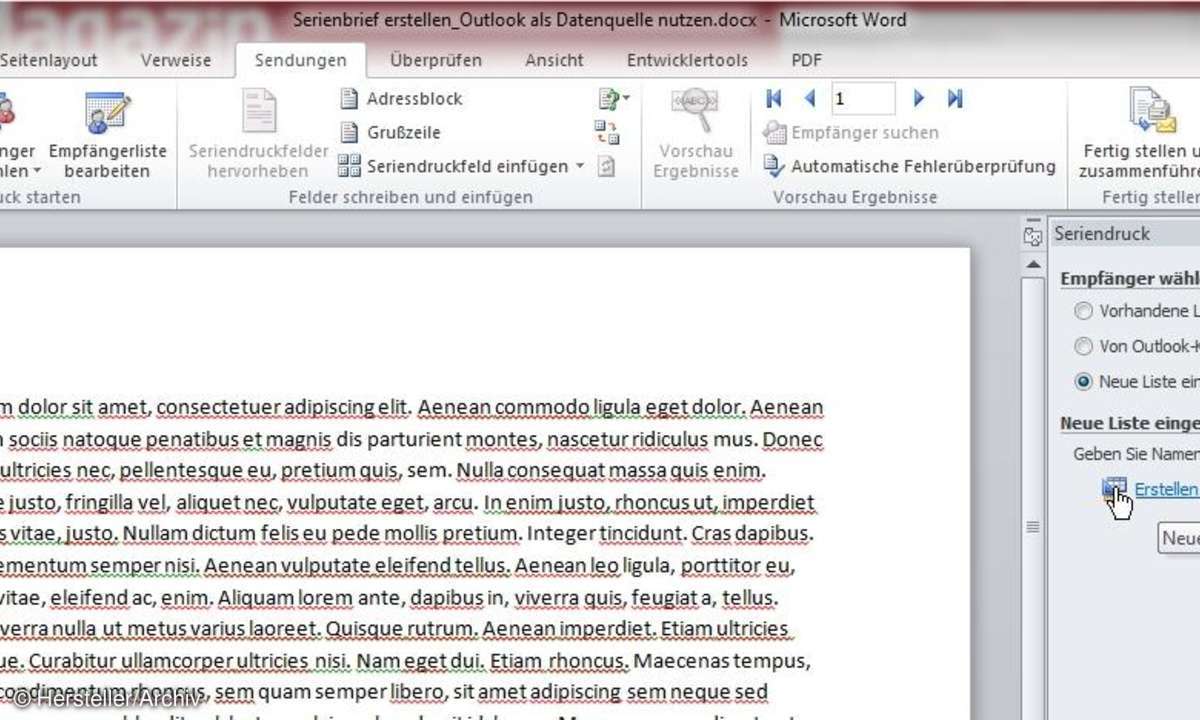
Task: Click the update labels icon
Action: point(606,166)
